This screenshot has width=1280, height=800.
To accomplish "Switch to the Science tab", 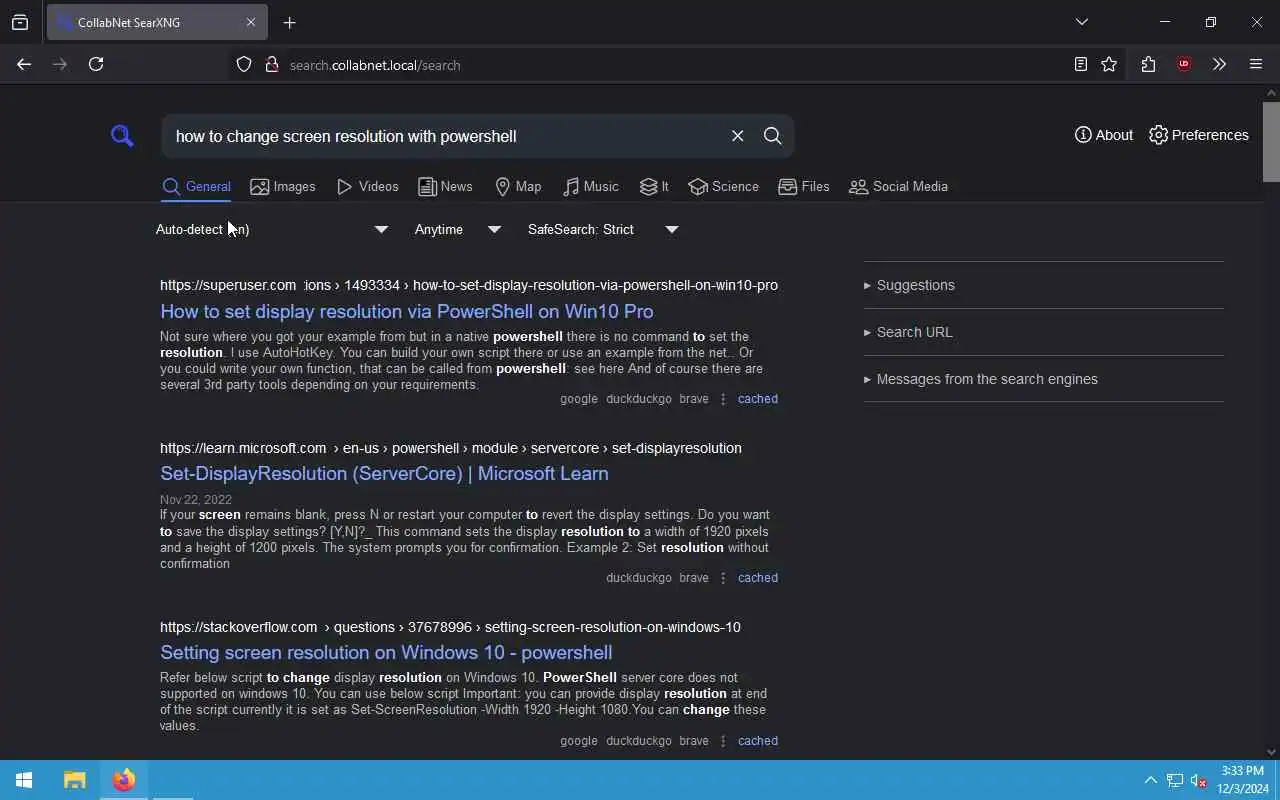I will coord(723,186).
